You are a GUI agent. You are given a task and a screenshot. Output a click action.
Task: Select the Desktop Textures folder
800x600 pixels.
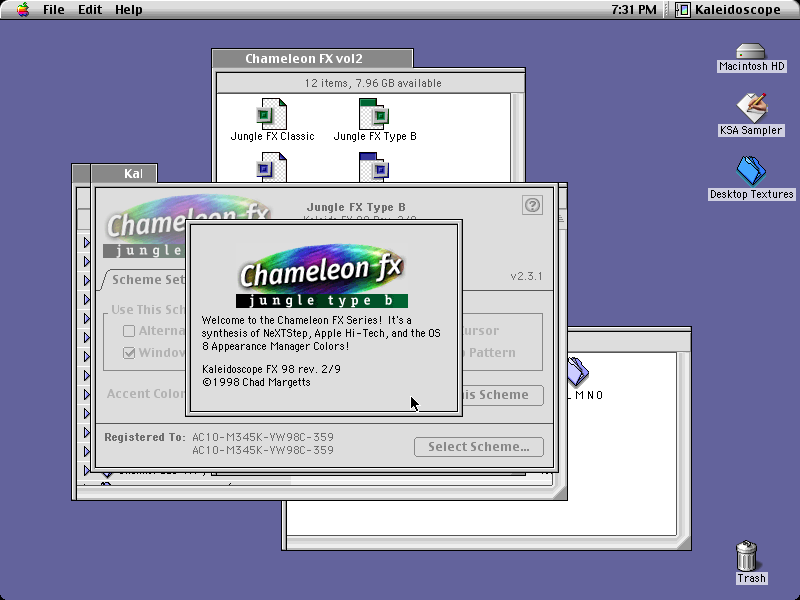click(x=751, y=171)
